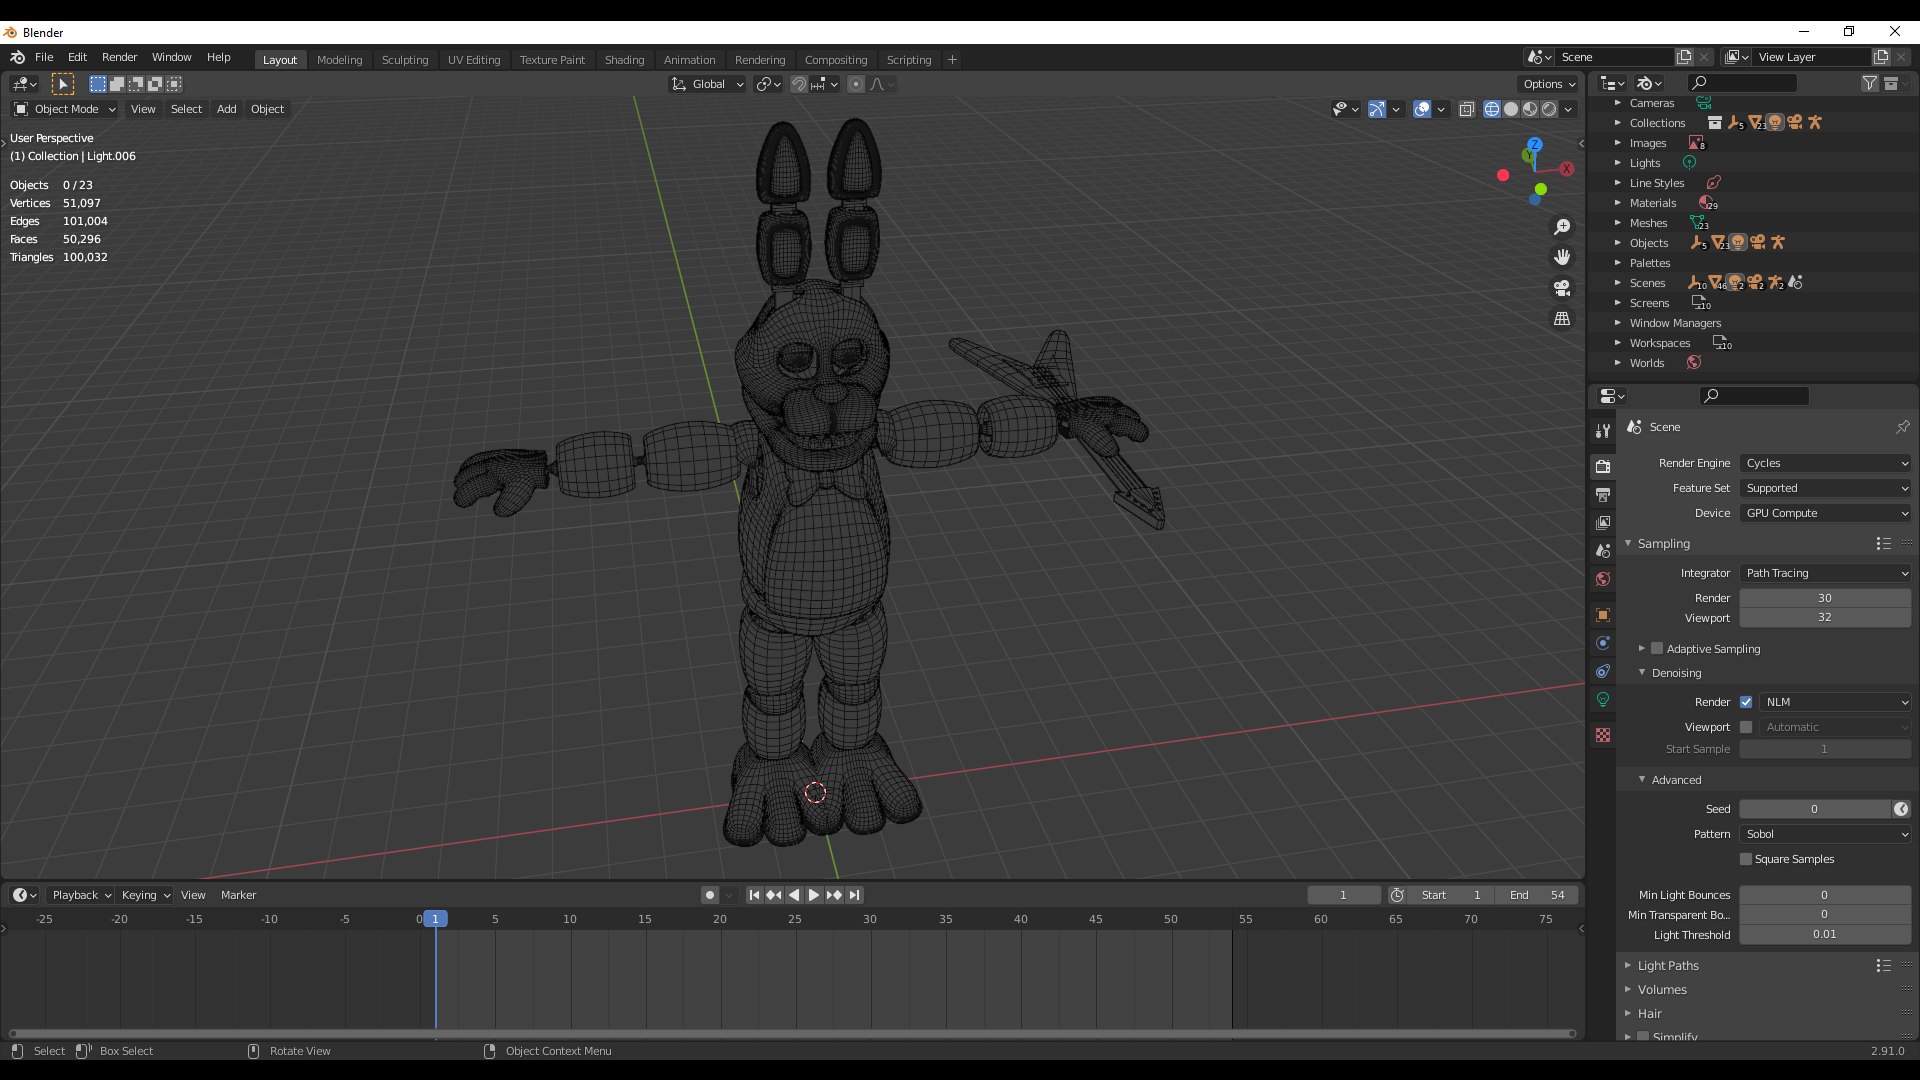Open the Light data properties tab (green bulb)
The image size is (1920, 1080).
pos(1603,699)
